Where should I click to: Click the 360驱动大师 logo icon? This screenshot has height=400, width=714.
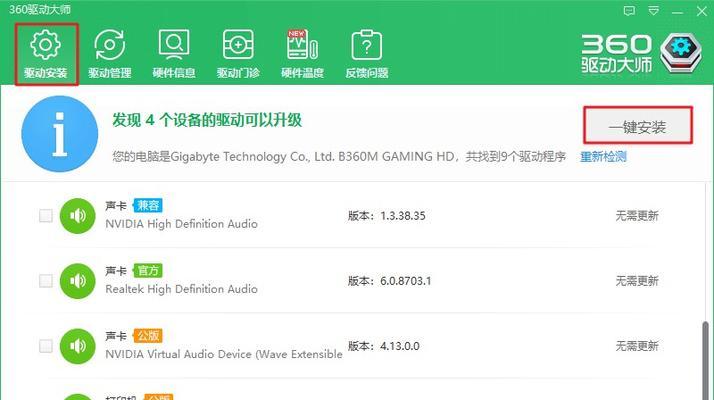coord(680,53)
